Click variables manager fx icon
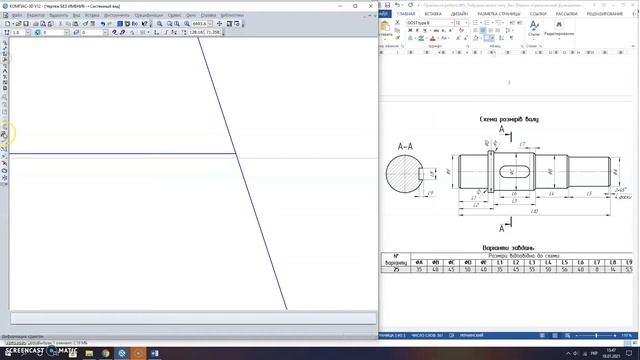 pos(134,24)
